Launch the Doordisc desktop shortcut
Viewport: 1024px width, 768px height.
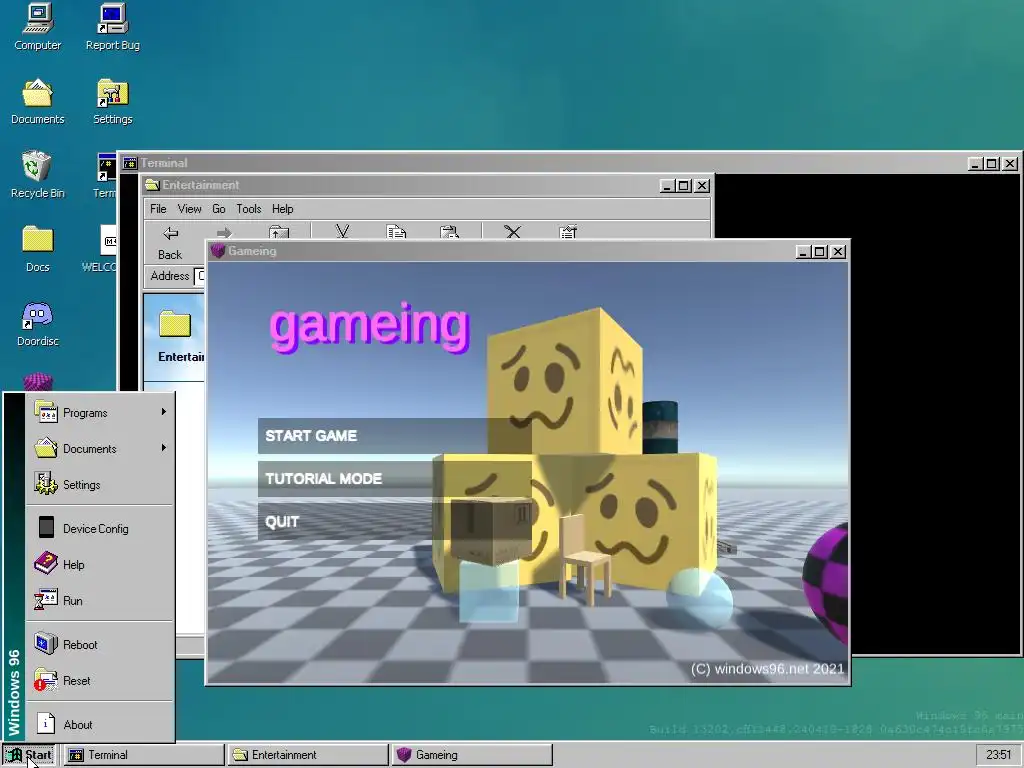37,323
